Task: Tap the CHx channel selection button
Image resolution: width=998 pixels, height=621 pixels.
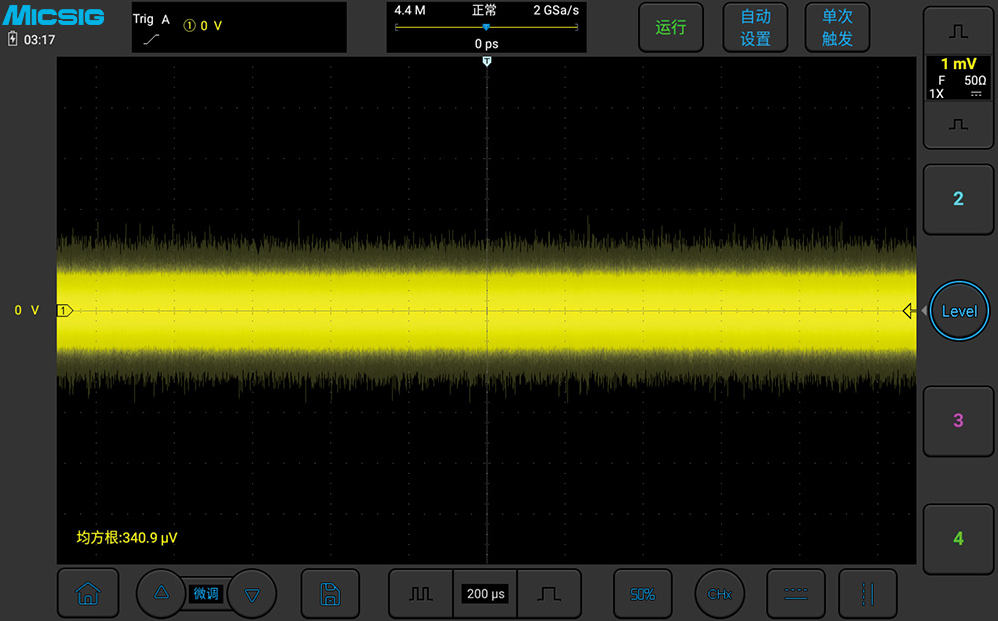Action: click(719, 594)
